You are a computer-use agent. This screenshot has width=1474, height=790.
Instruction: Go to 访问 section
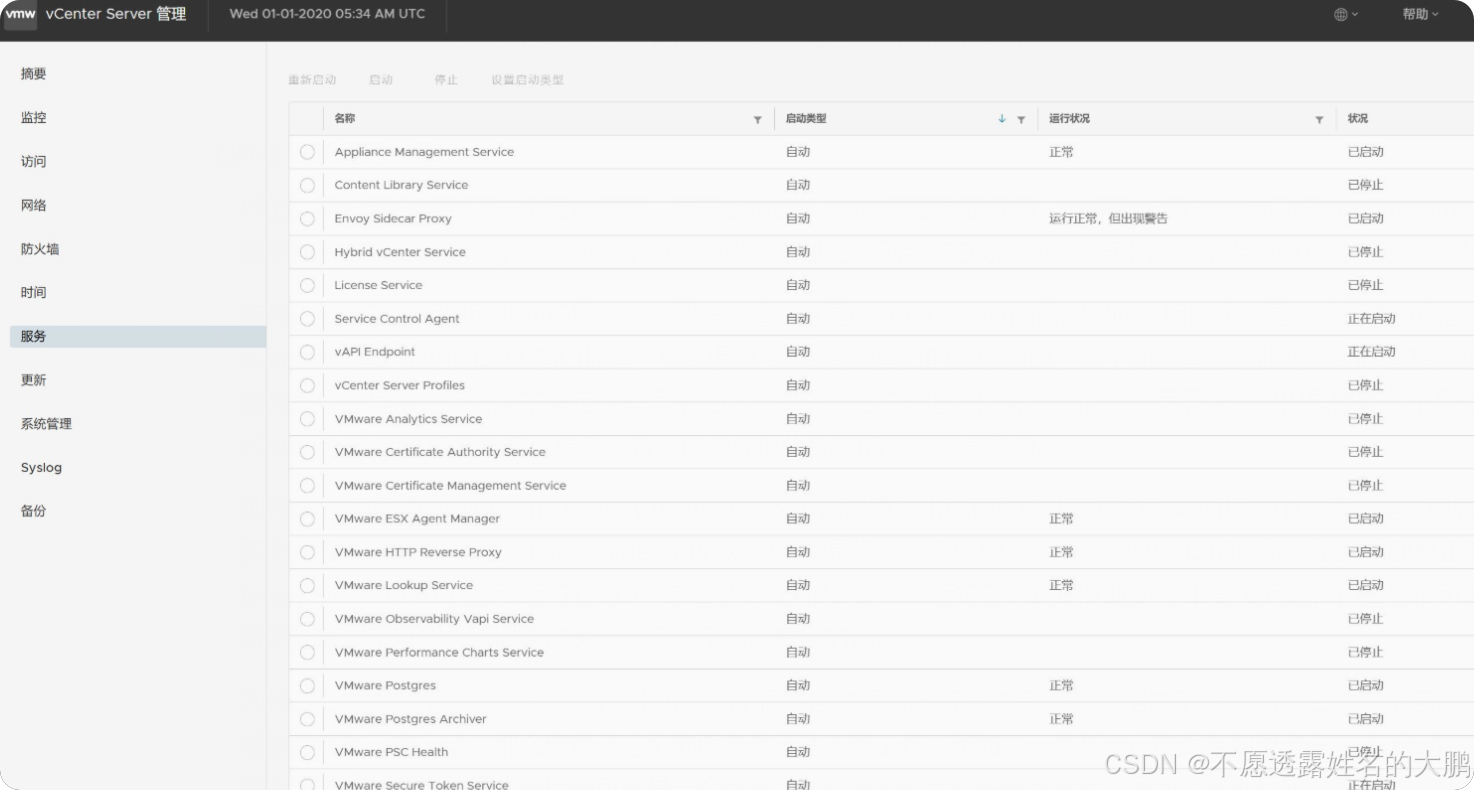[33, 162]
